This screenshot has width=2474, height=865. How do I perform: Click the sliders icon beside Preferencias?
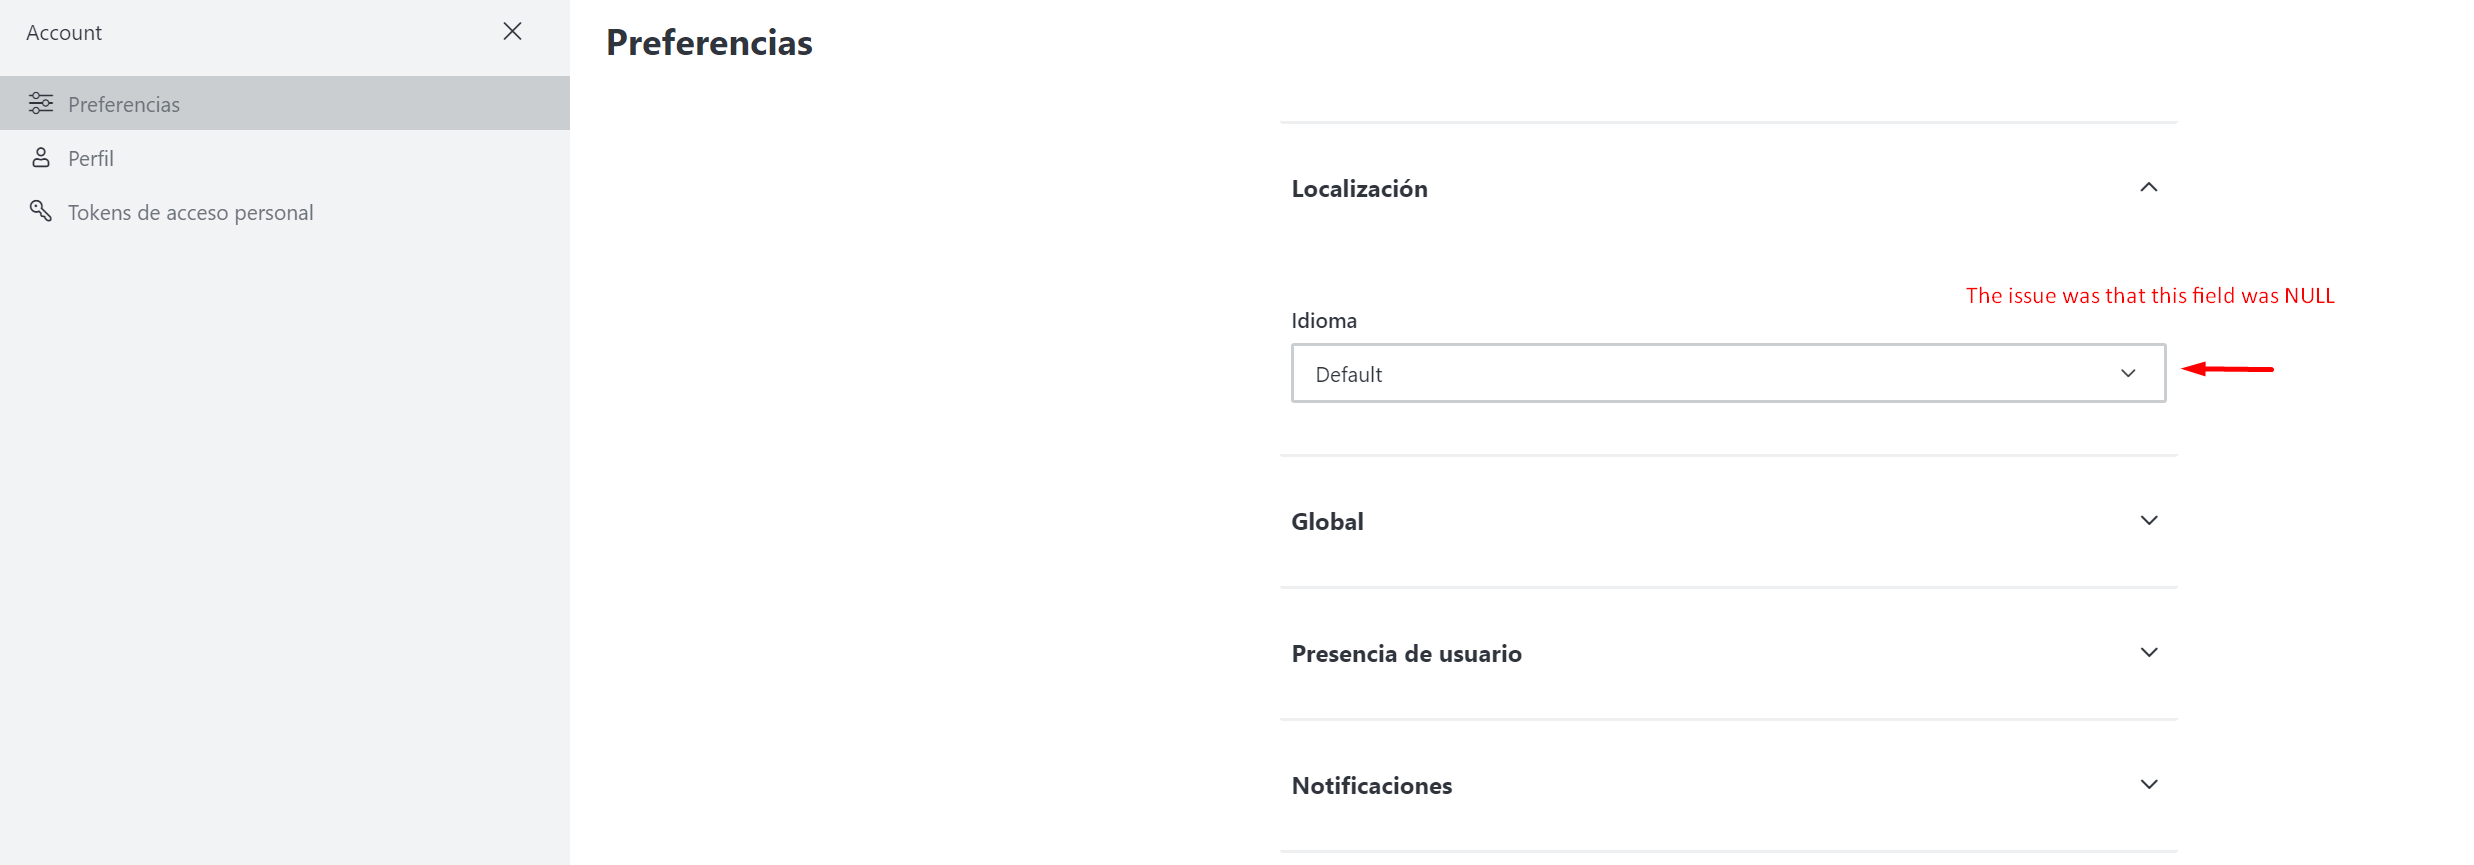41,103
